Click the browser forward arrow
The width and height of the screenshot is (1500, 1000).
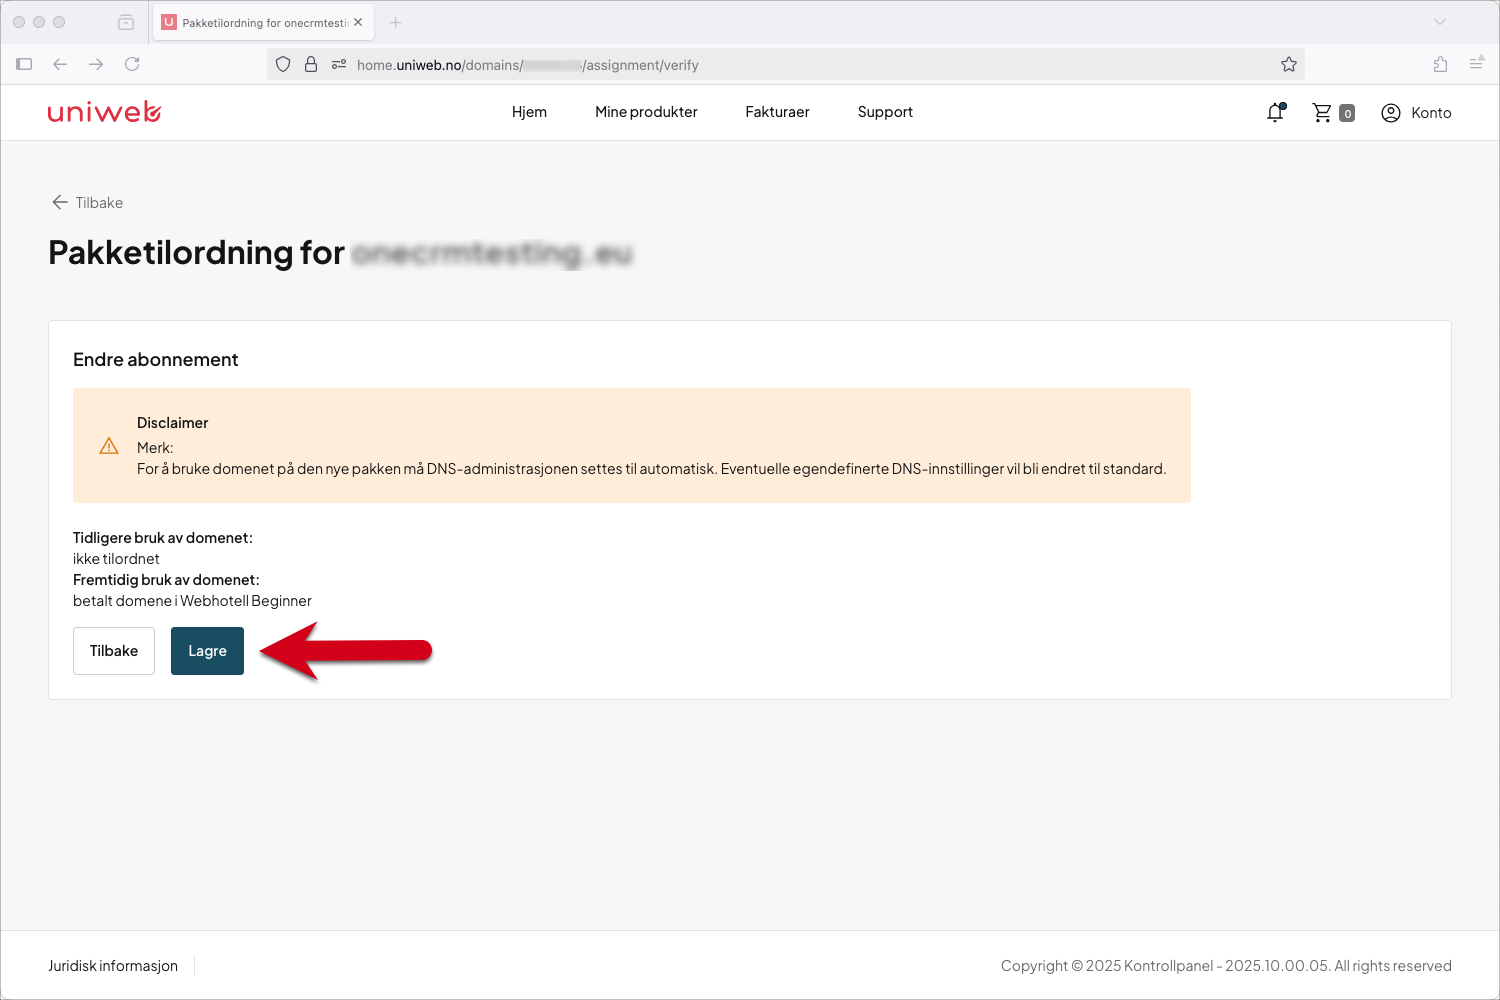[96, 64]
